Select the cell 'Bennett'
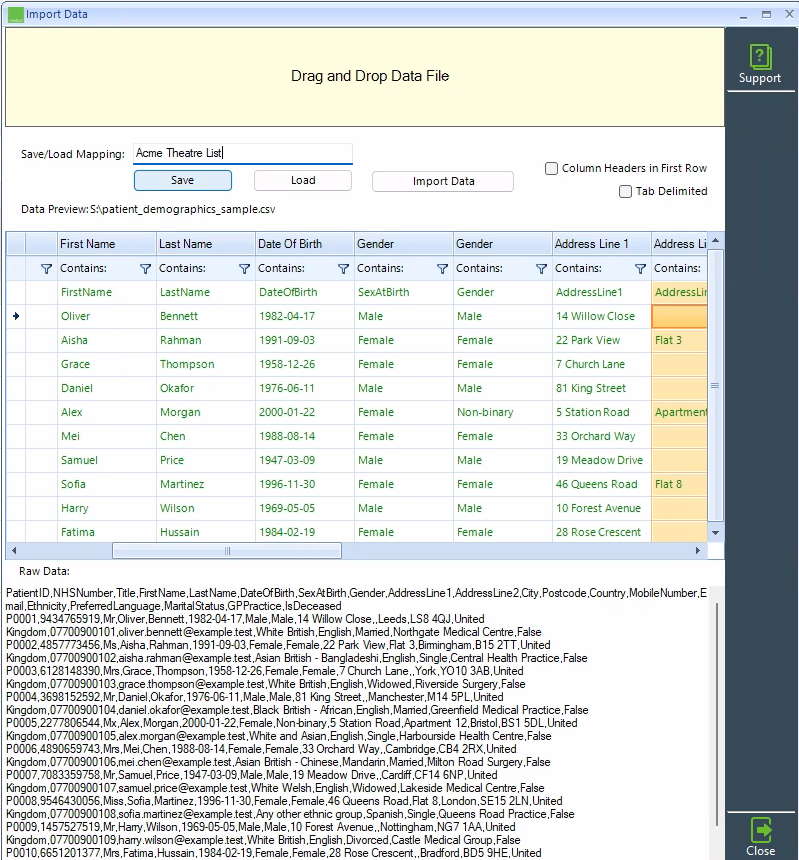 206,316
